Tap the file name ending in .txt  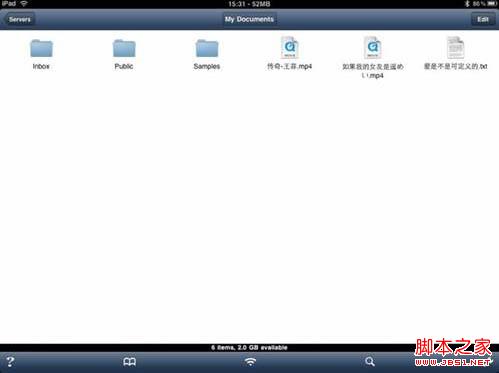pyautogui.click(x=455, y=66)
